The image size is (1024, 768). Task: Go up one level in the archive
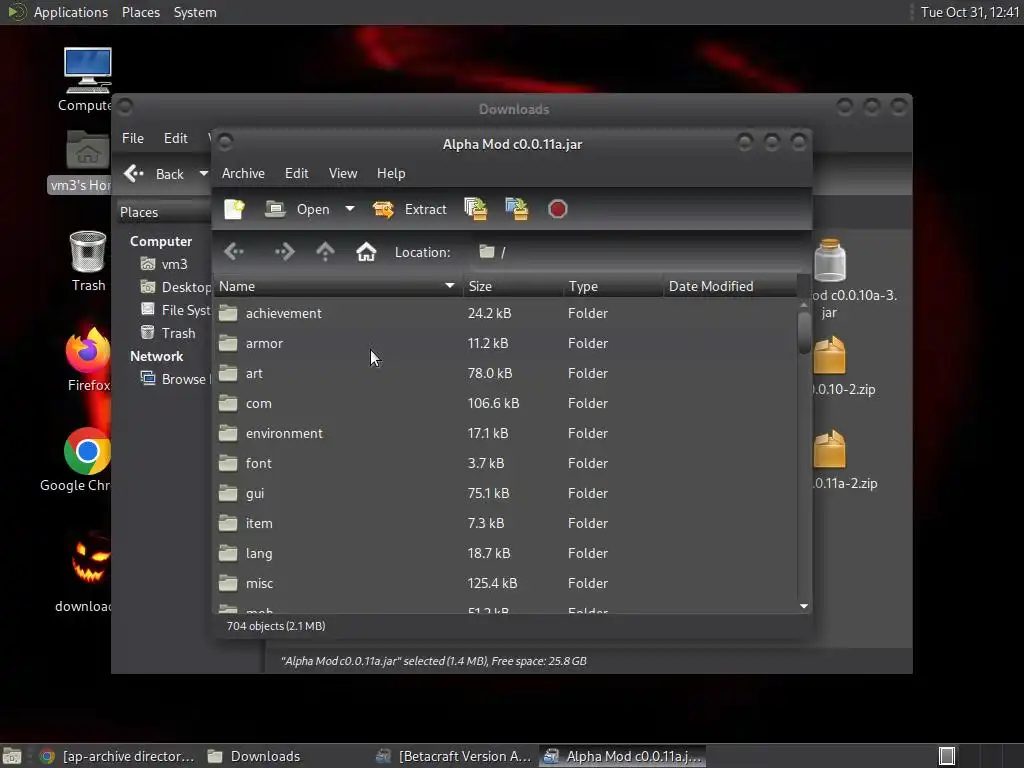click(325, 251)
